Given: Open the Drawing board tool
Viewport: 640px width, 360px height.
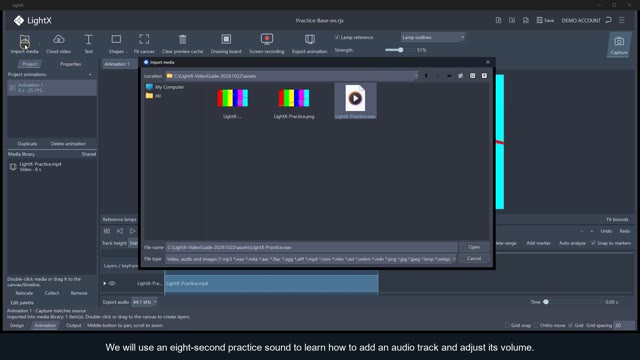Looking at the screenshot, I should tap(226, 44).
